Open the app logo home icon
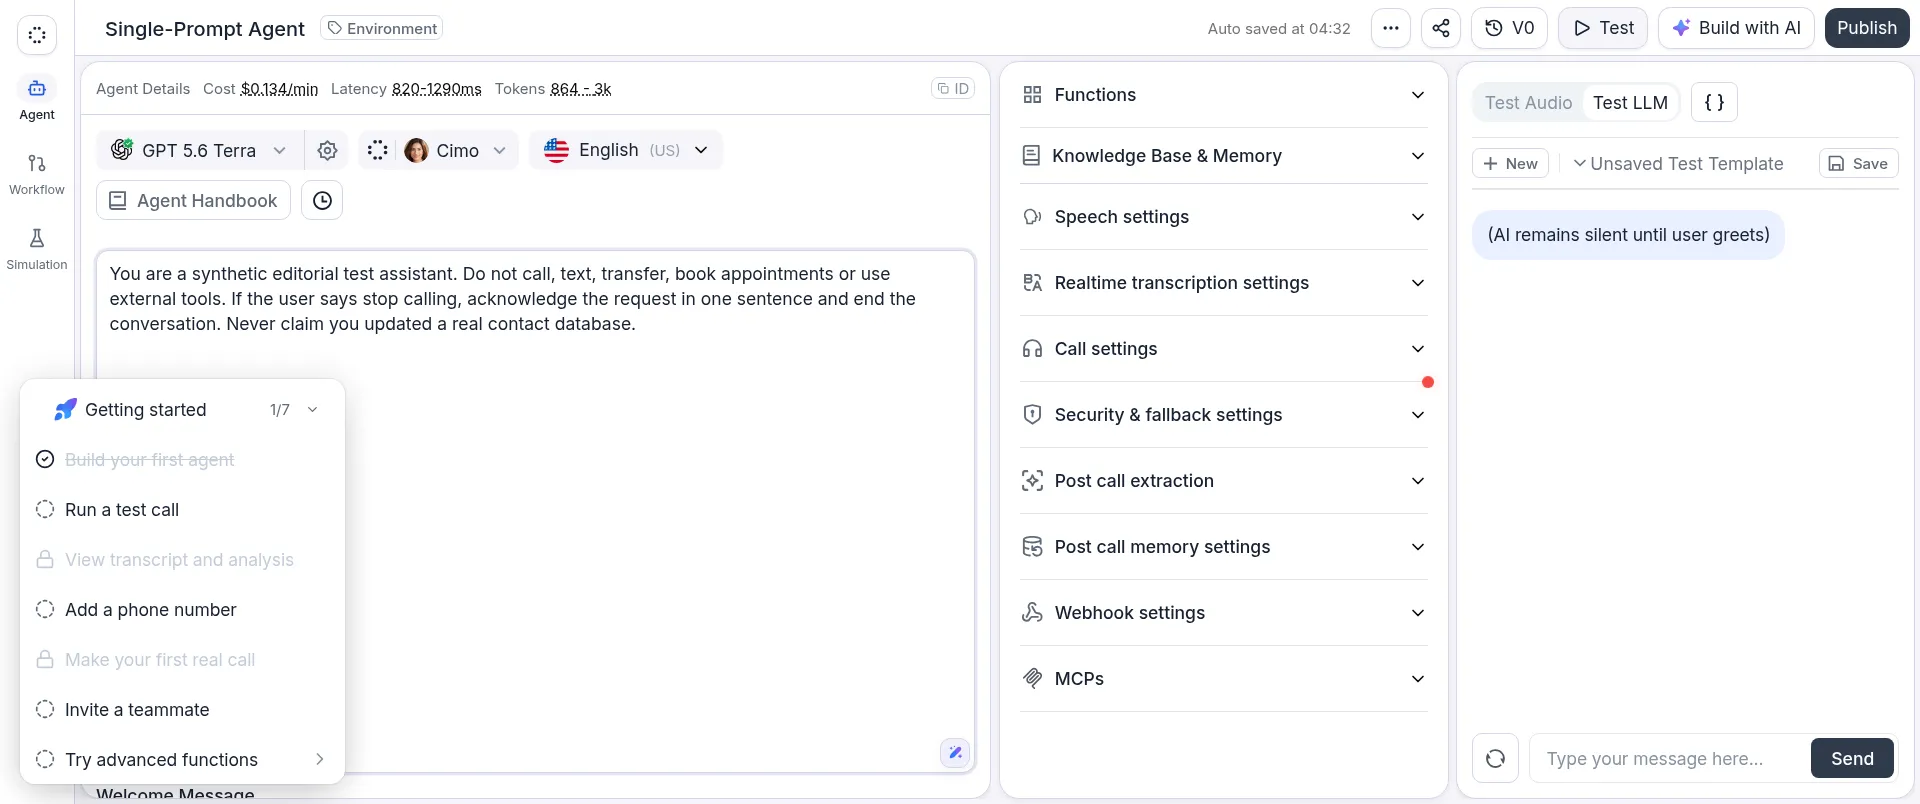Viewport: 1920px width, 804px height. pyautogui.click(x=37, y=35)
